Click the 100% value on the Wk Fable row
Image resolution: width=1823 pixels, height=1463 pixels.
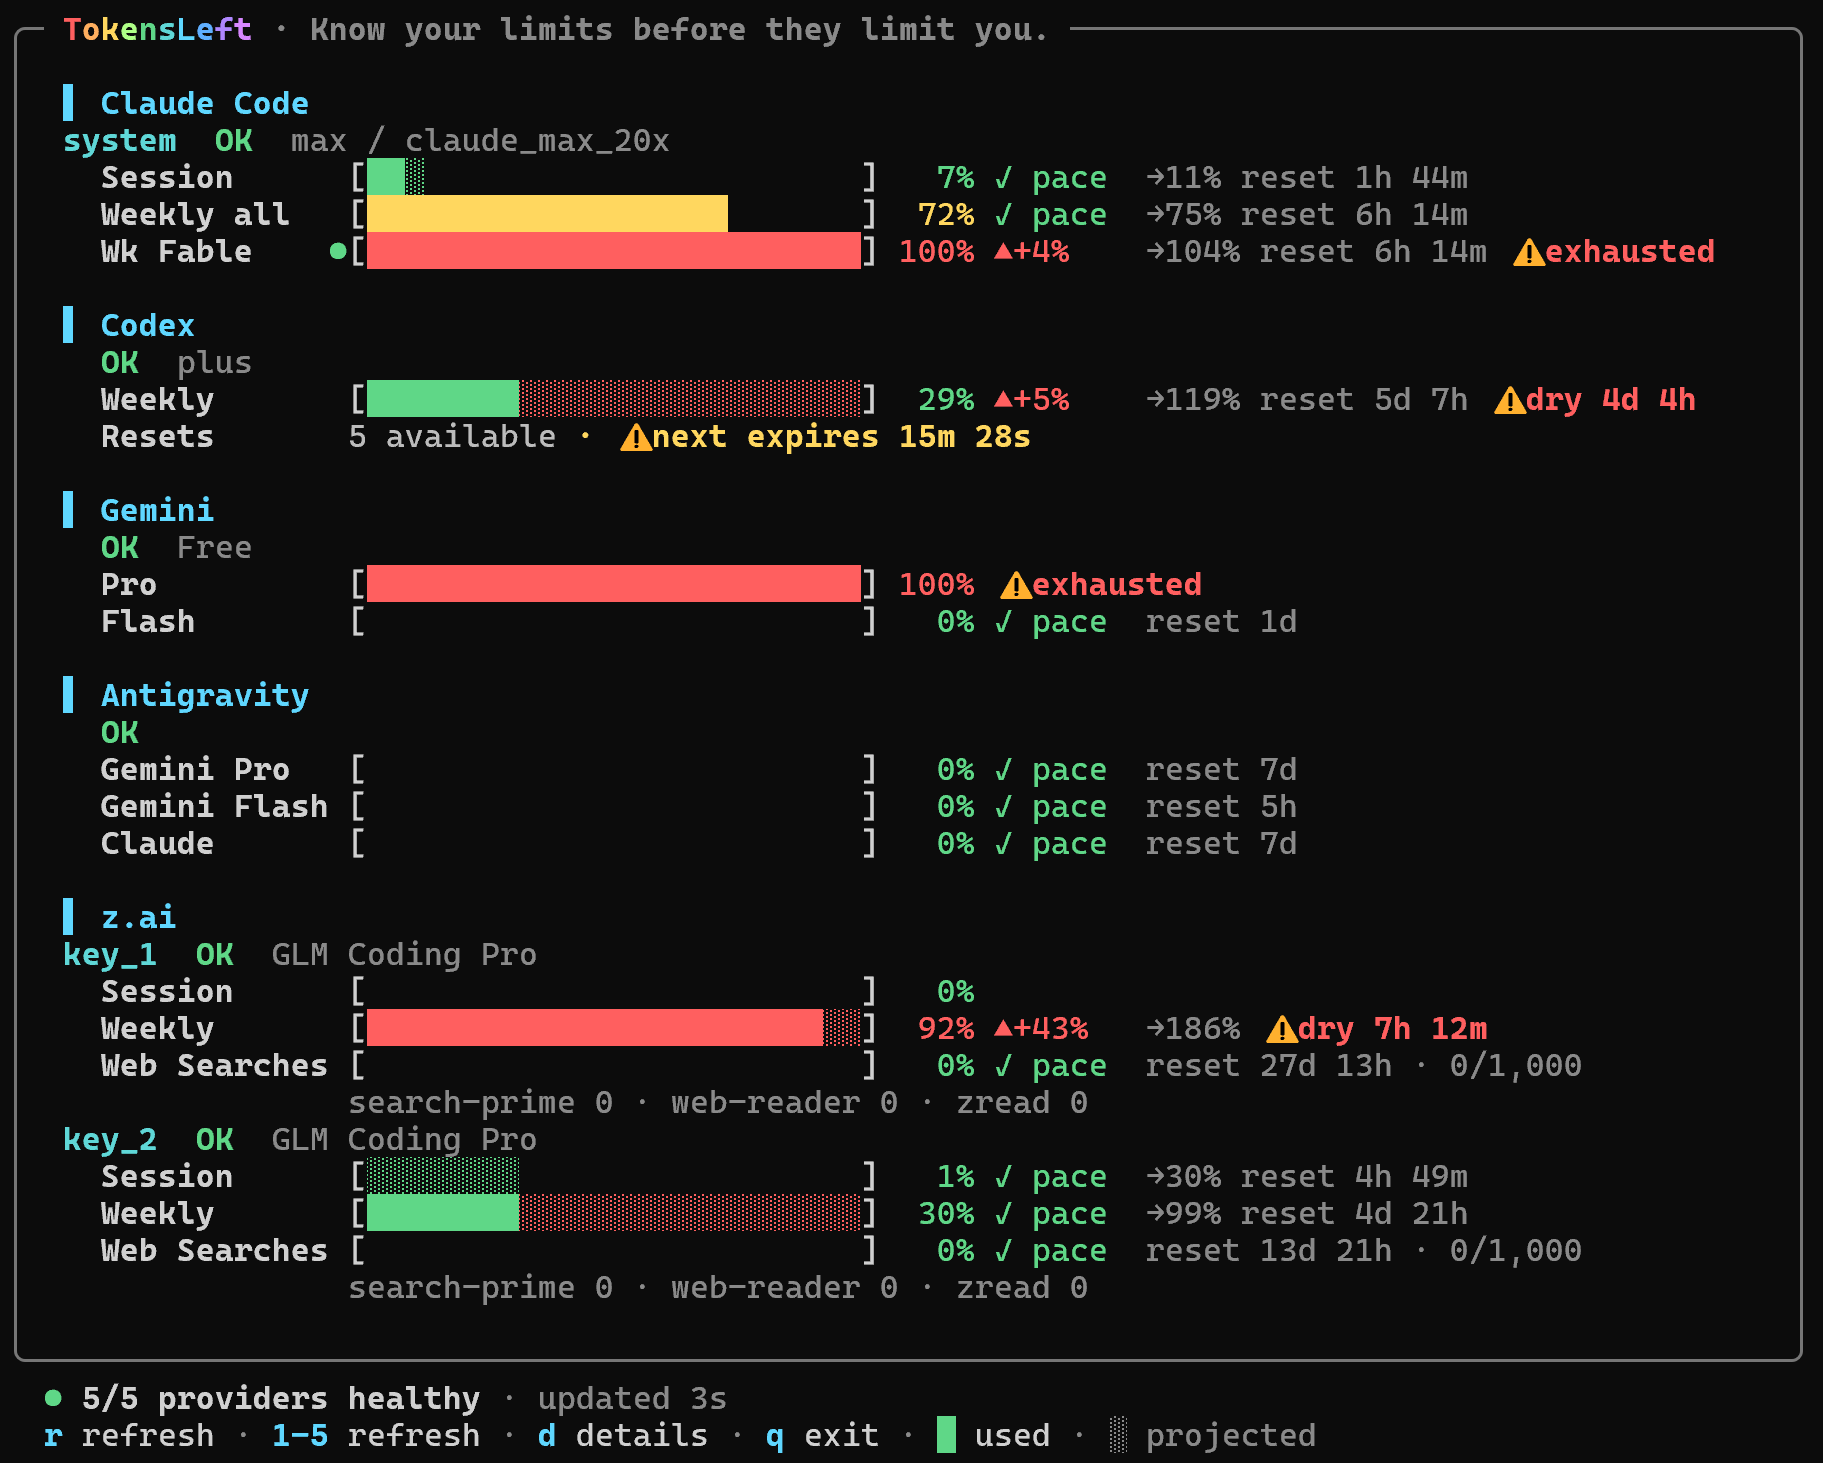tap(937, 252)
